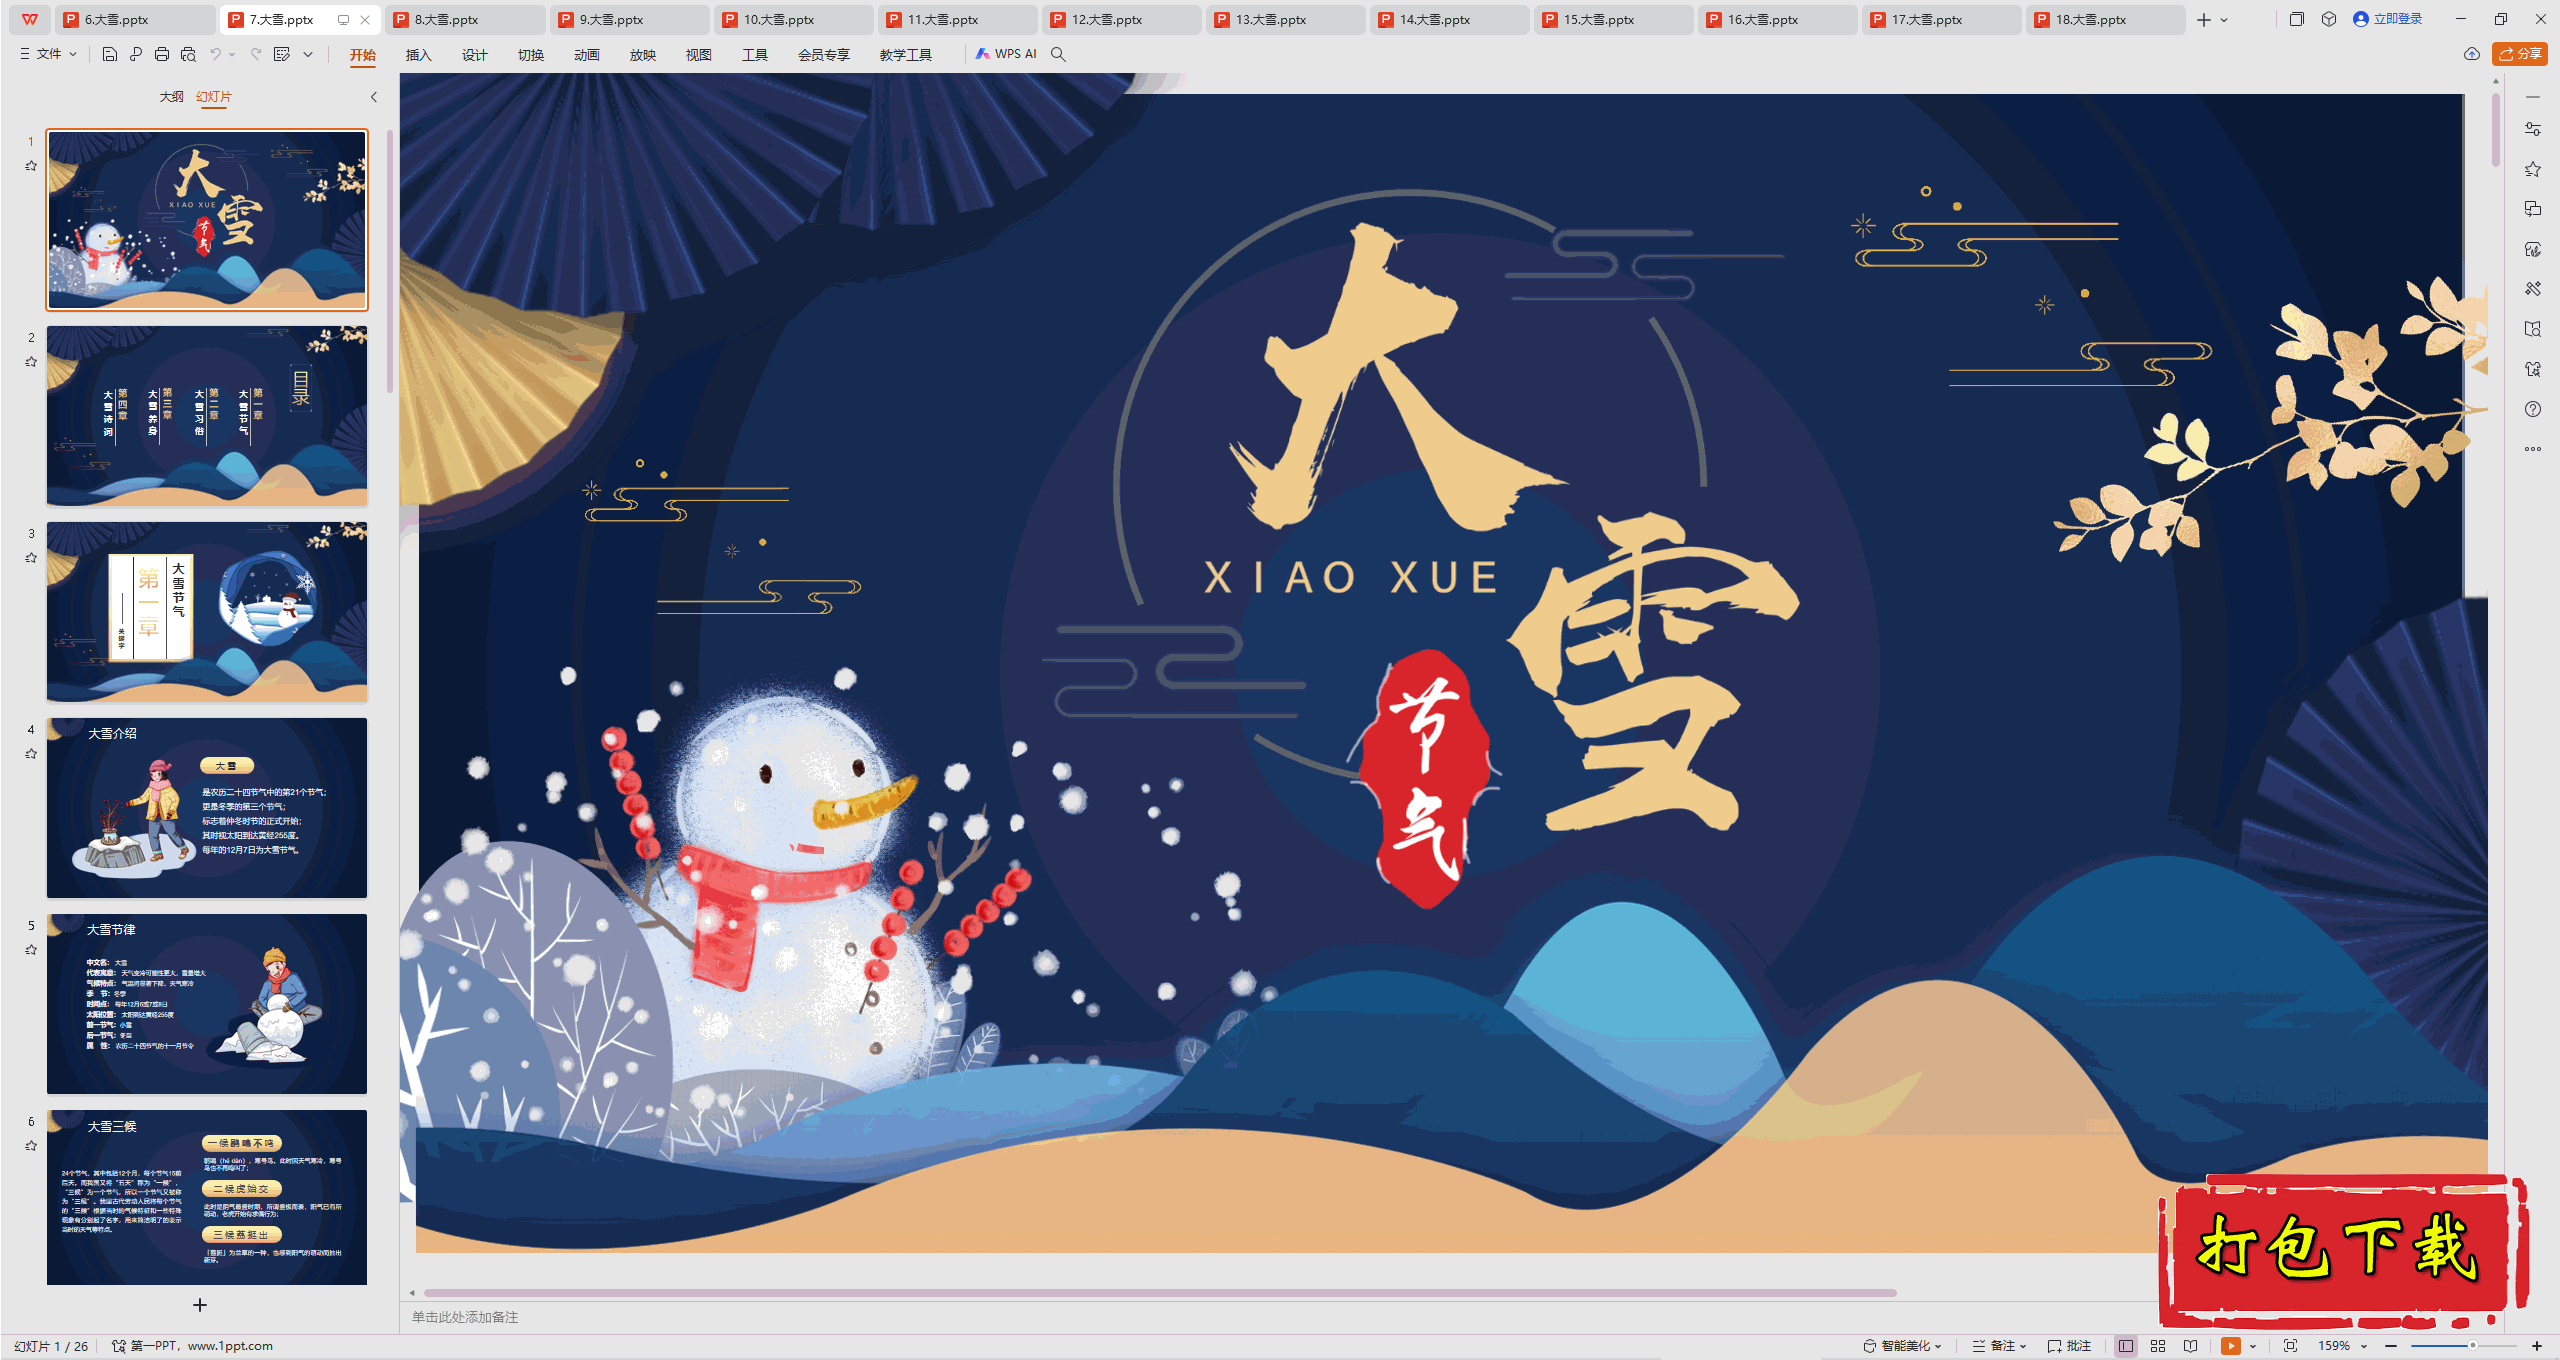Click the notes field 单击此处添加备注
This screenshot has height=1360, width=2560.
click(465, 1317)
